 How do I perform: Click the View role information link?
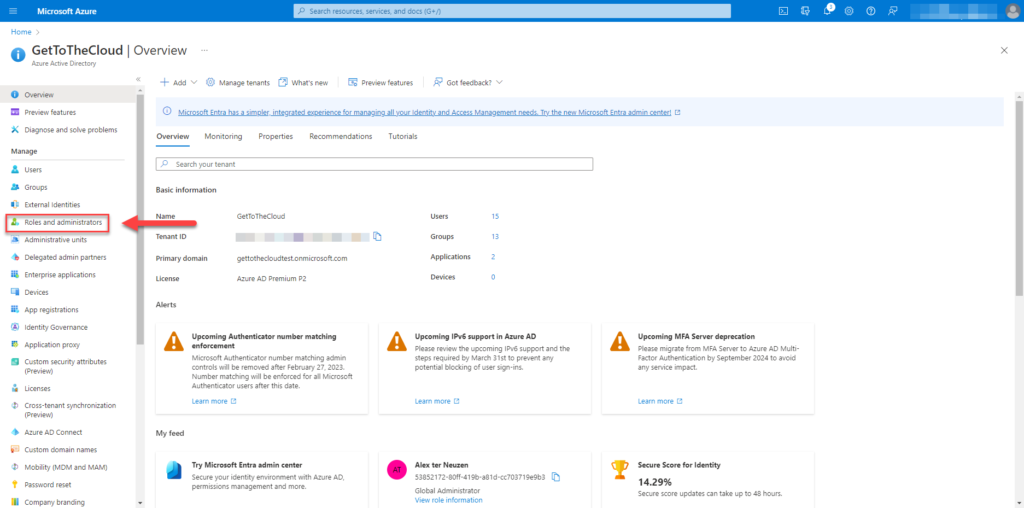[x=449, y=500]
